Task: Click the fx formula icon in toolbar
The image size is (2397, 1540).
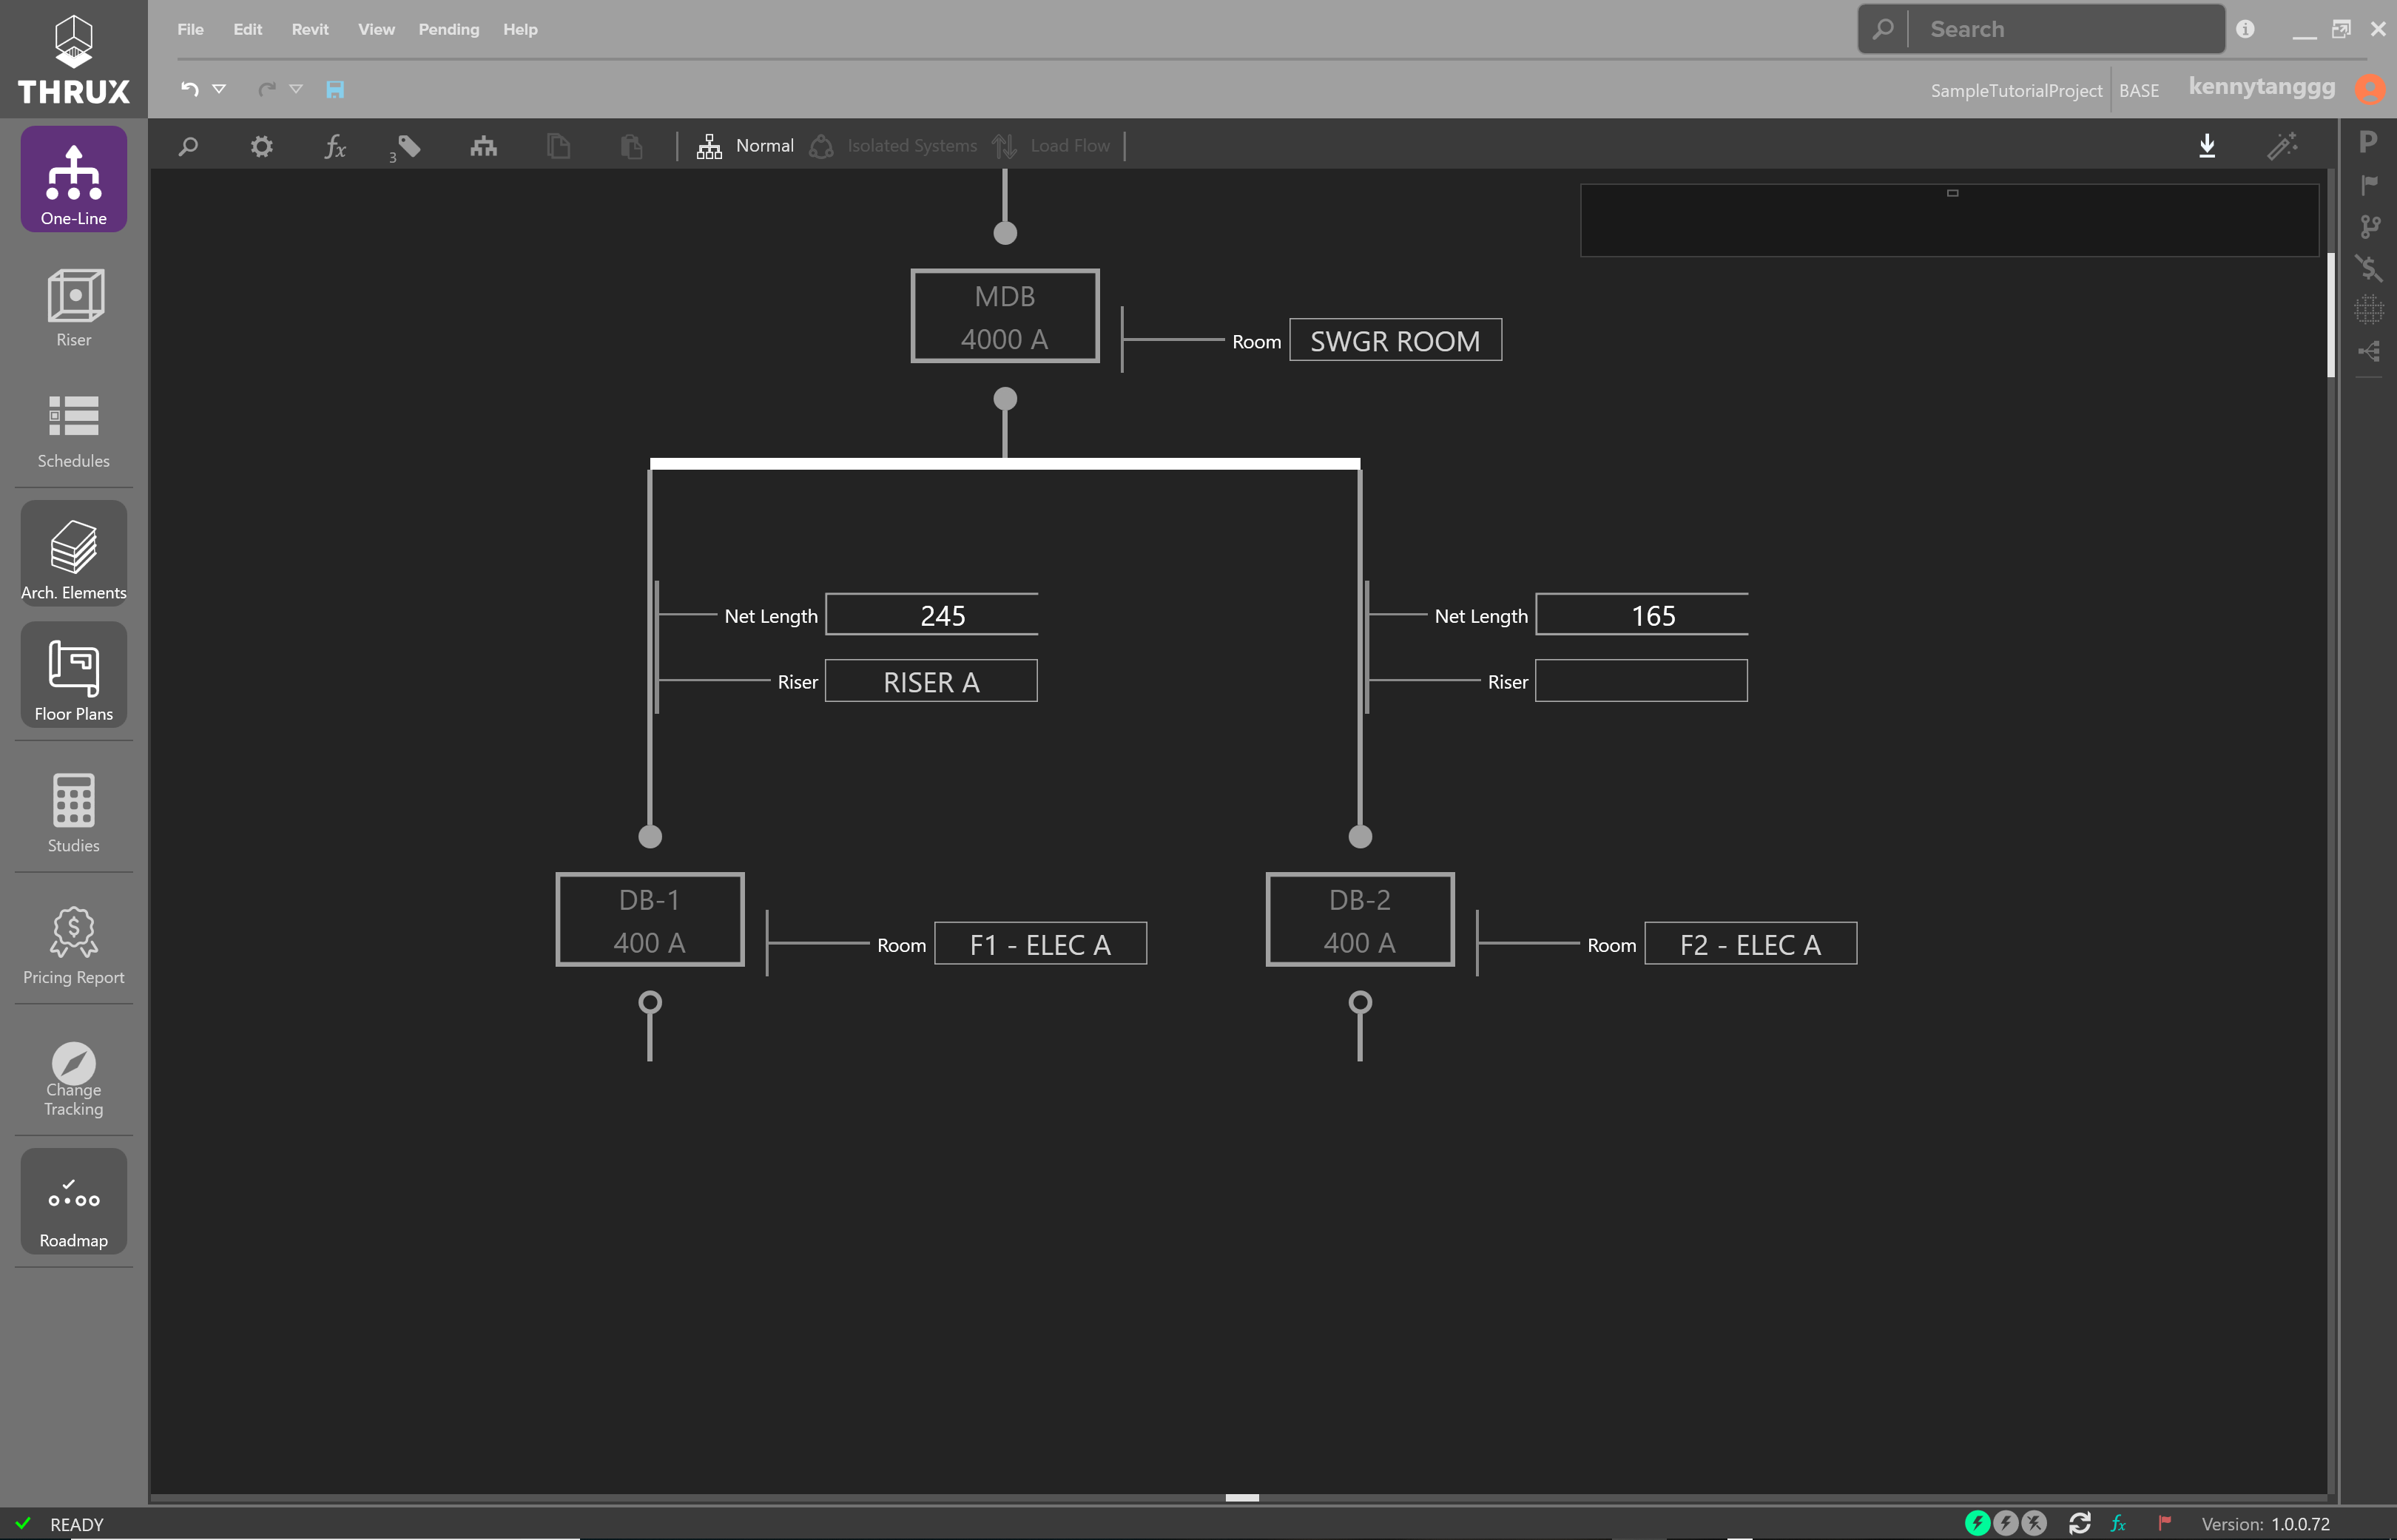Action: (335, 146)
